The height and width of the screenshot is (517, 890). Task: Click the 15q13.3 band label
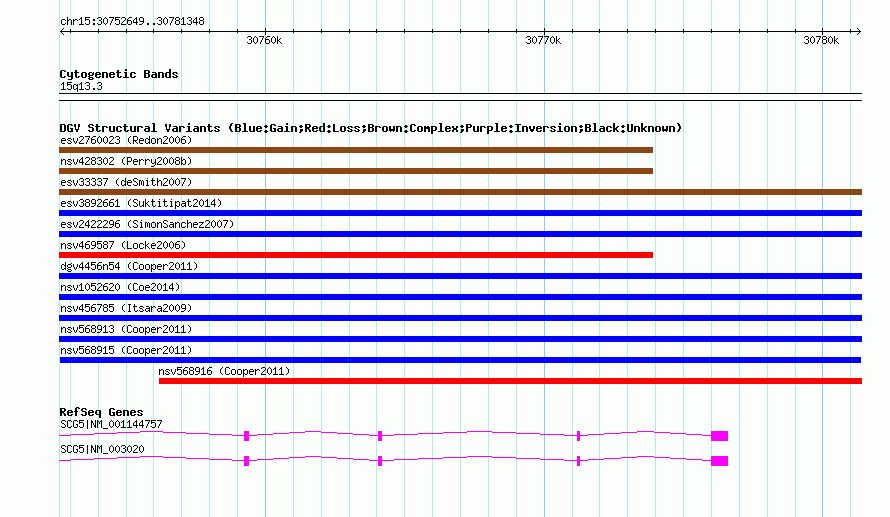pos(81,86)
